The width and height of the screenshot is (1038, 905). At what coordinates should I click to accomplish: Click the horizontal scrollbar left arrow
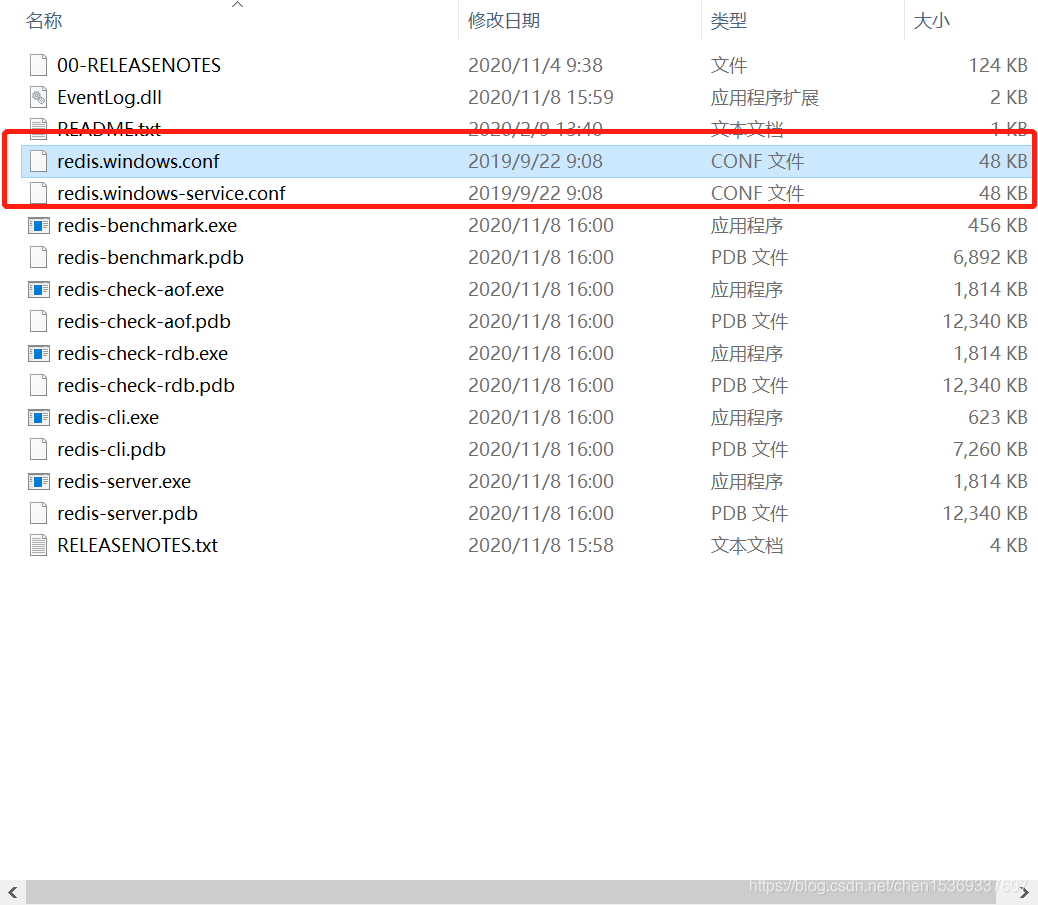click(13, 892)
